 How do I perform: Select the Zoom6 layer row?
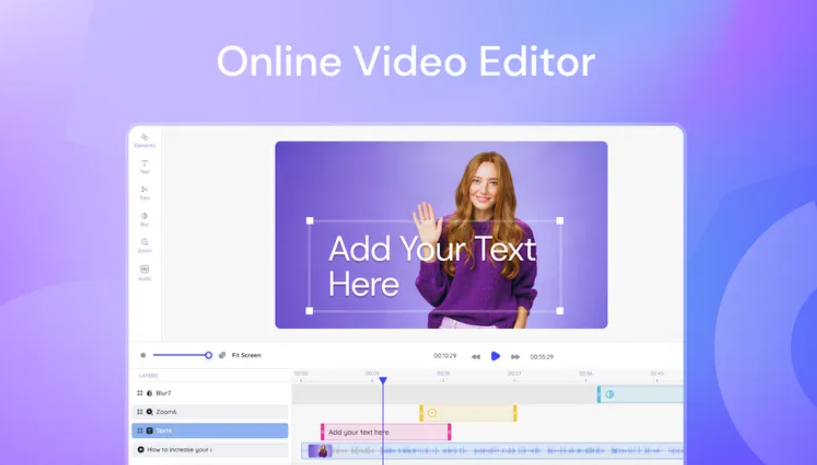click(210, 412)
